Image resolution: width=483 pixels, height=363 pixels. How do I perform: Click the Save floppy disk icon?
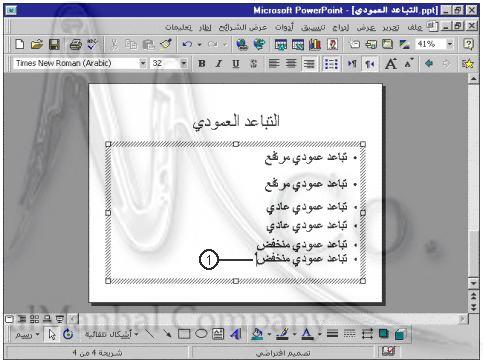(x=54, y=44)
